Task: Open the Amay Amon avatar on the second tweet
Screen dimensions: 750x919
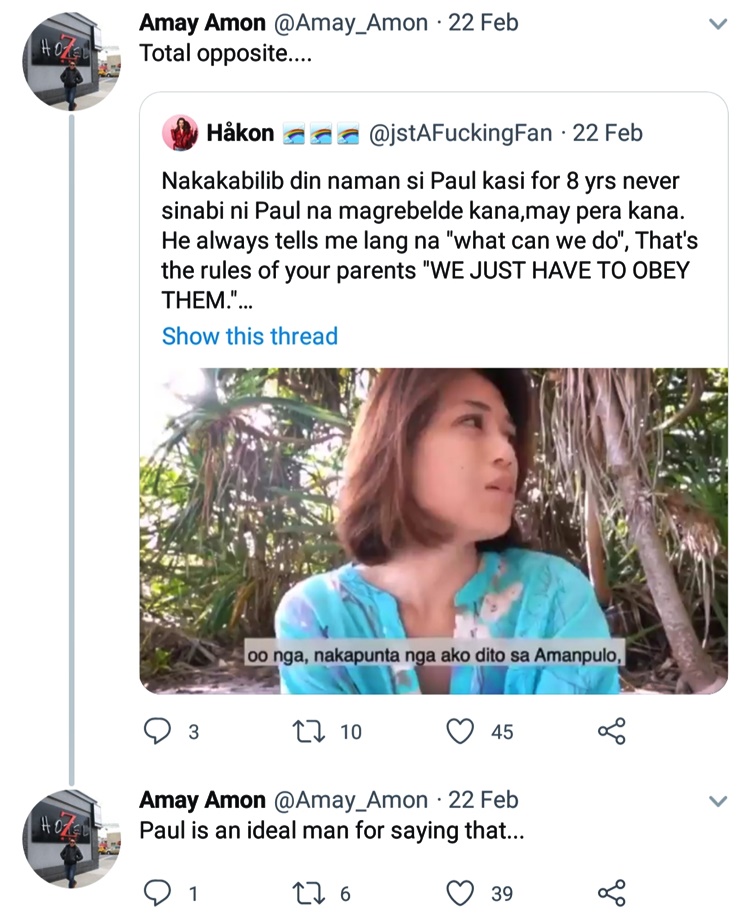Action: point(71,839)
